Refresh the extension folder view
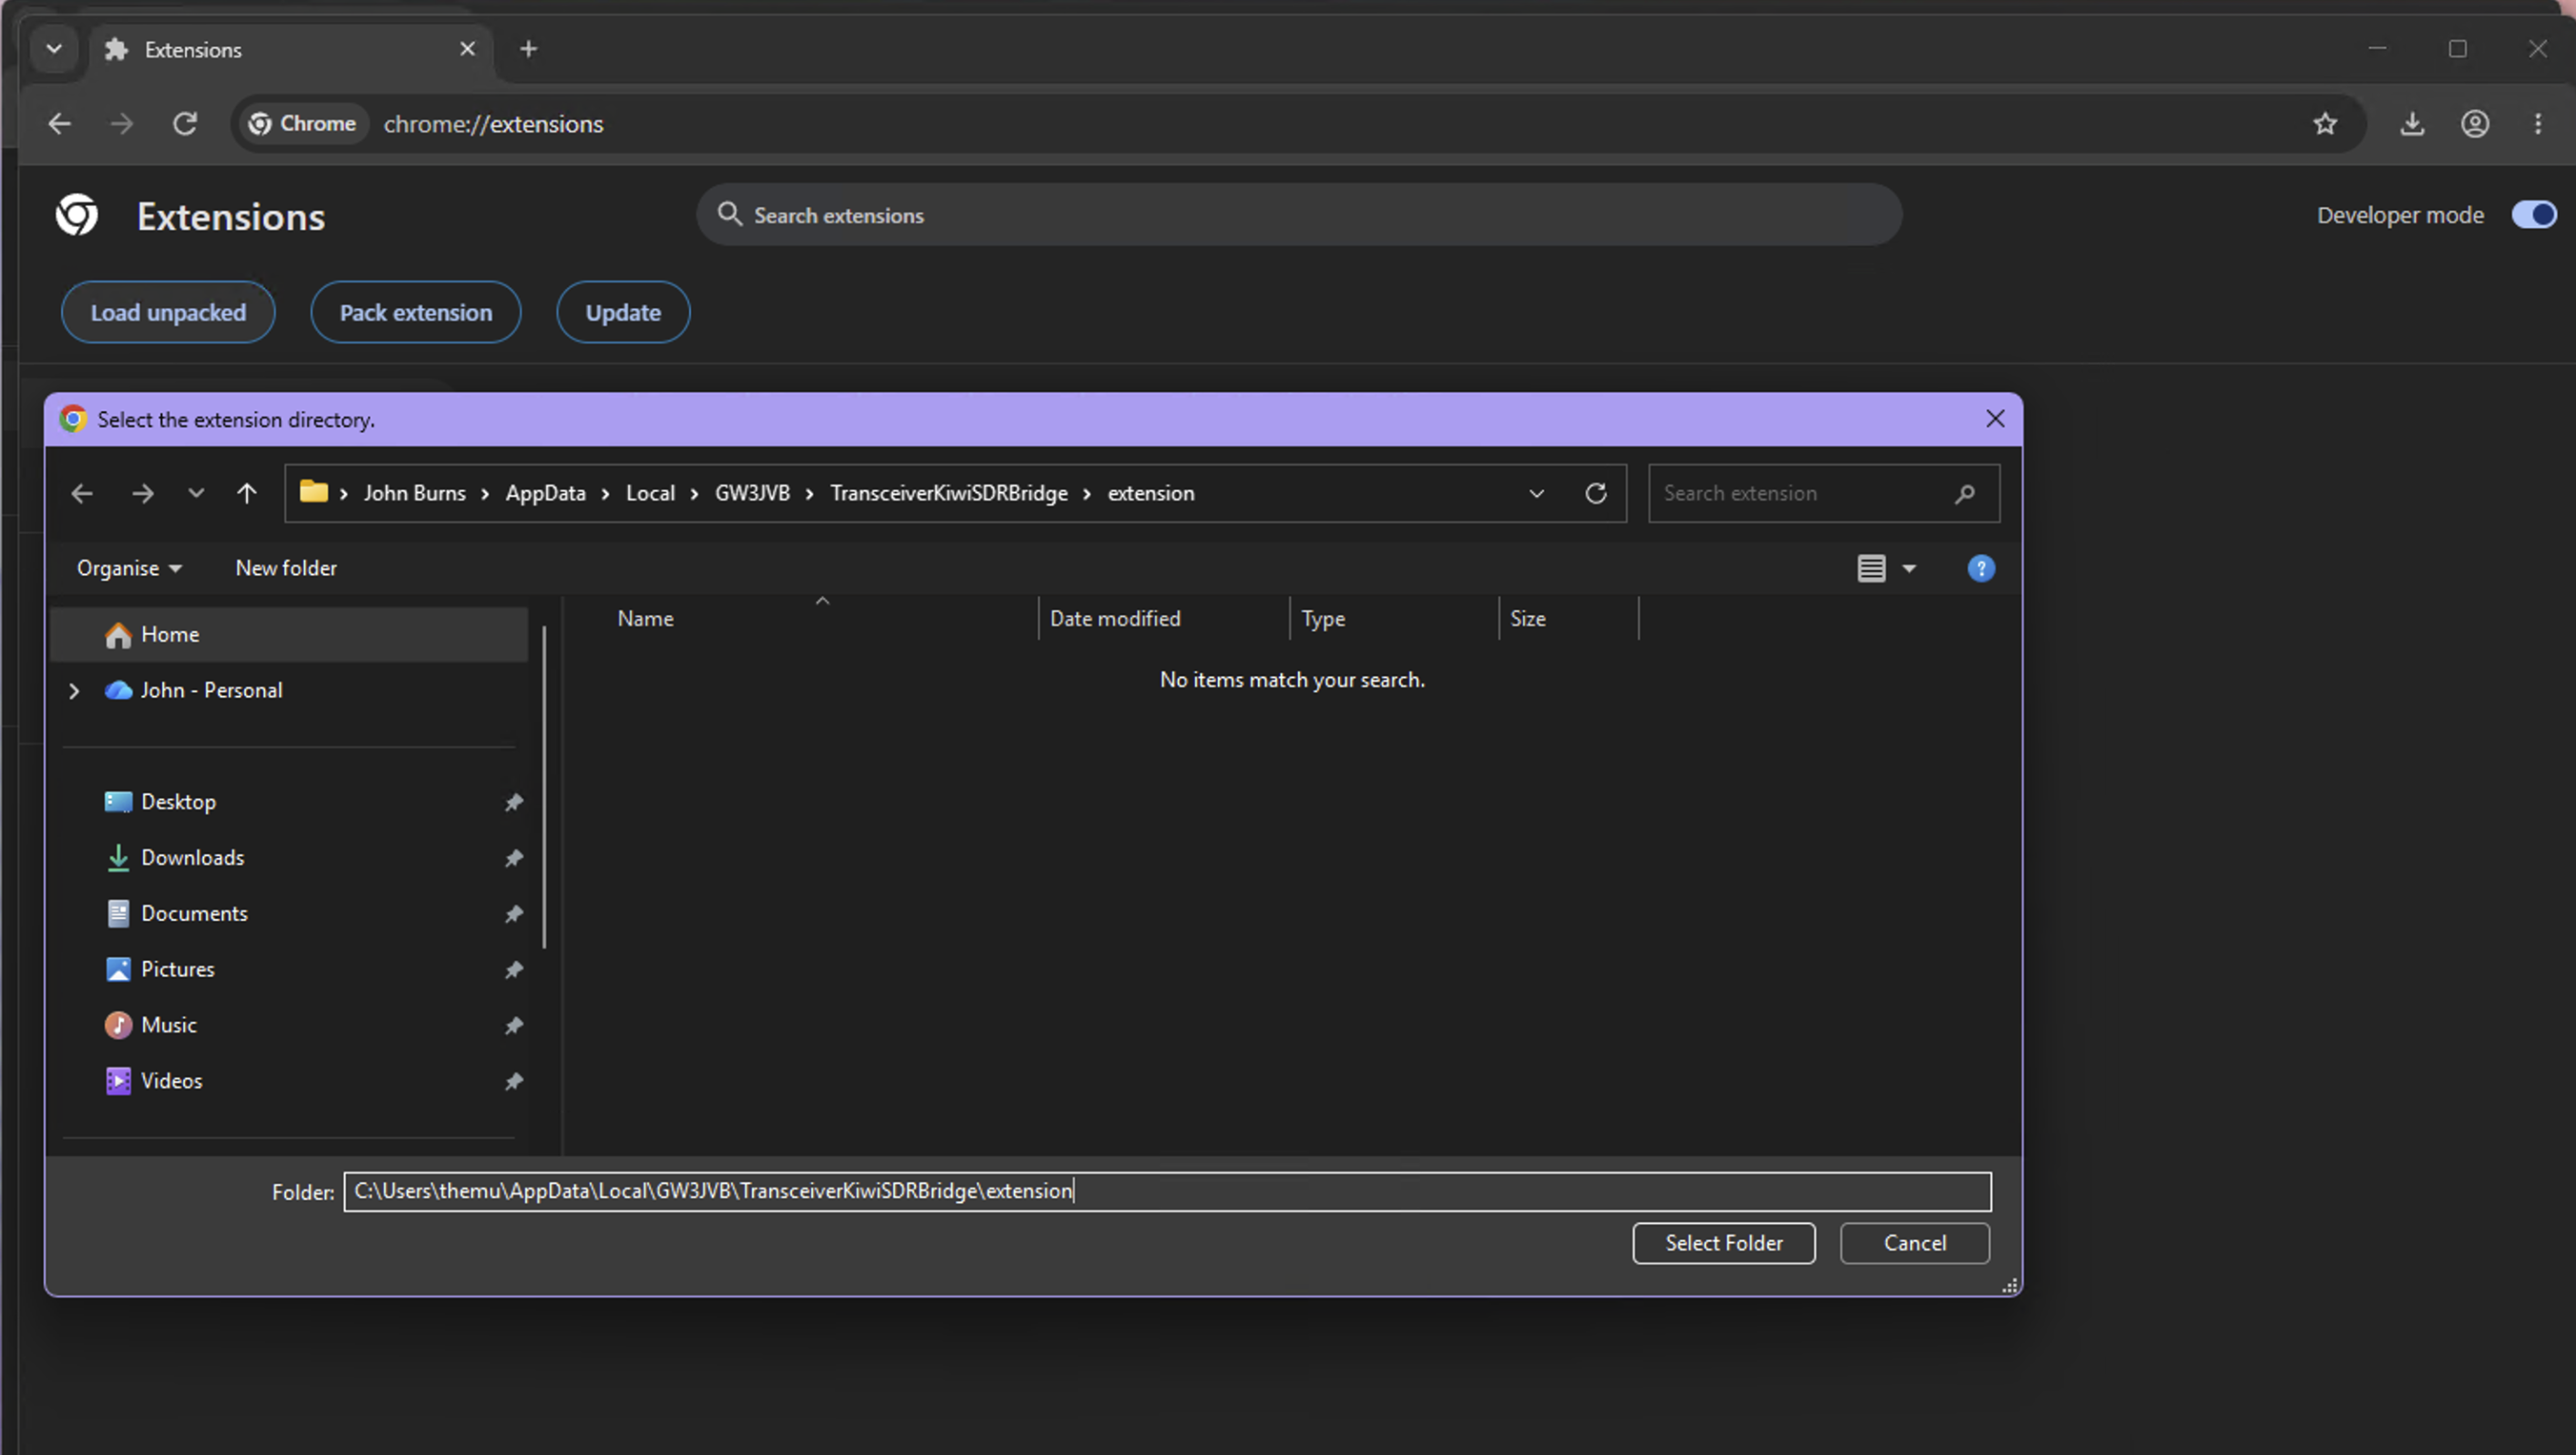The image size is (2576, 1455). [x=1596, y=493]
